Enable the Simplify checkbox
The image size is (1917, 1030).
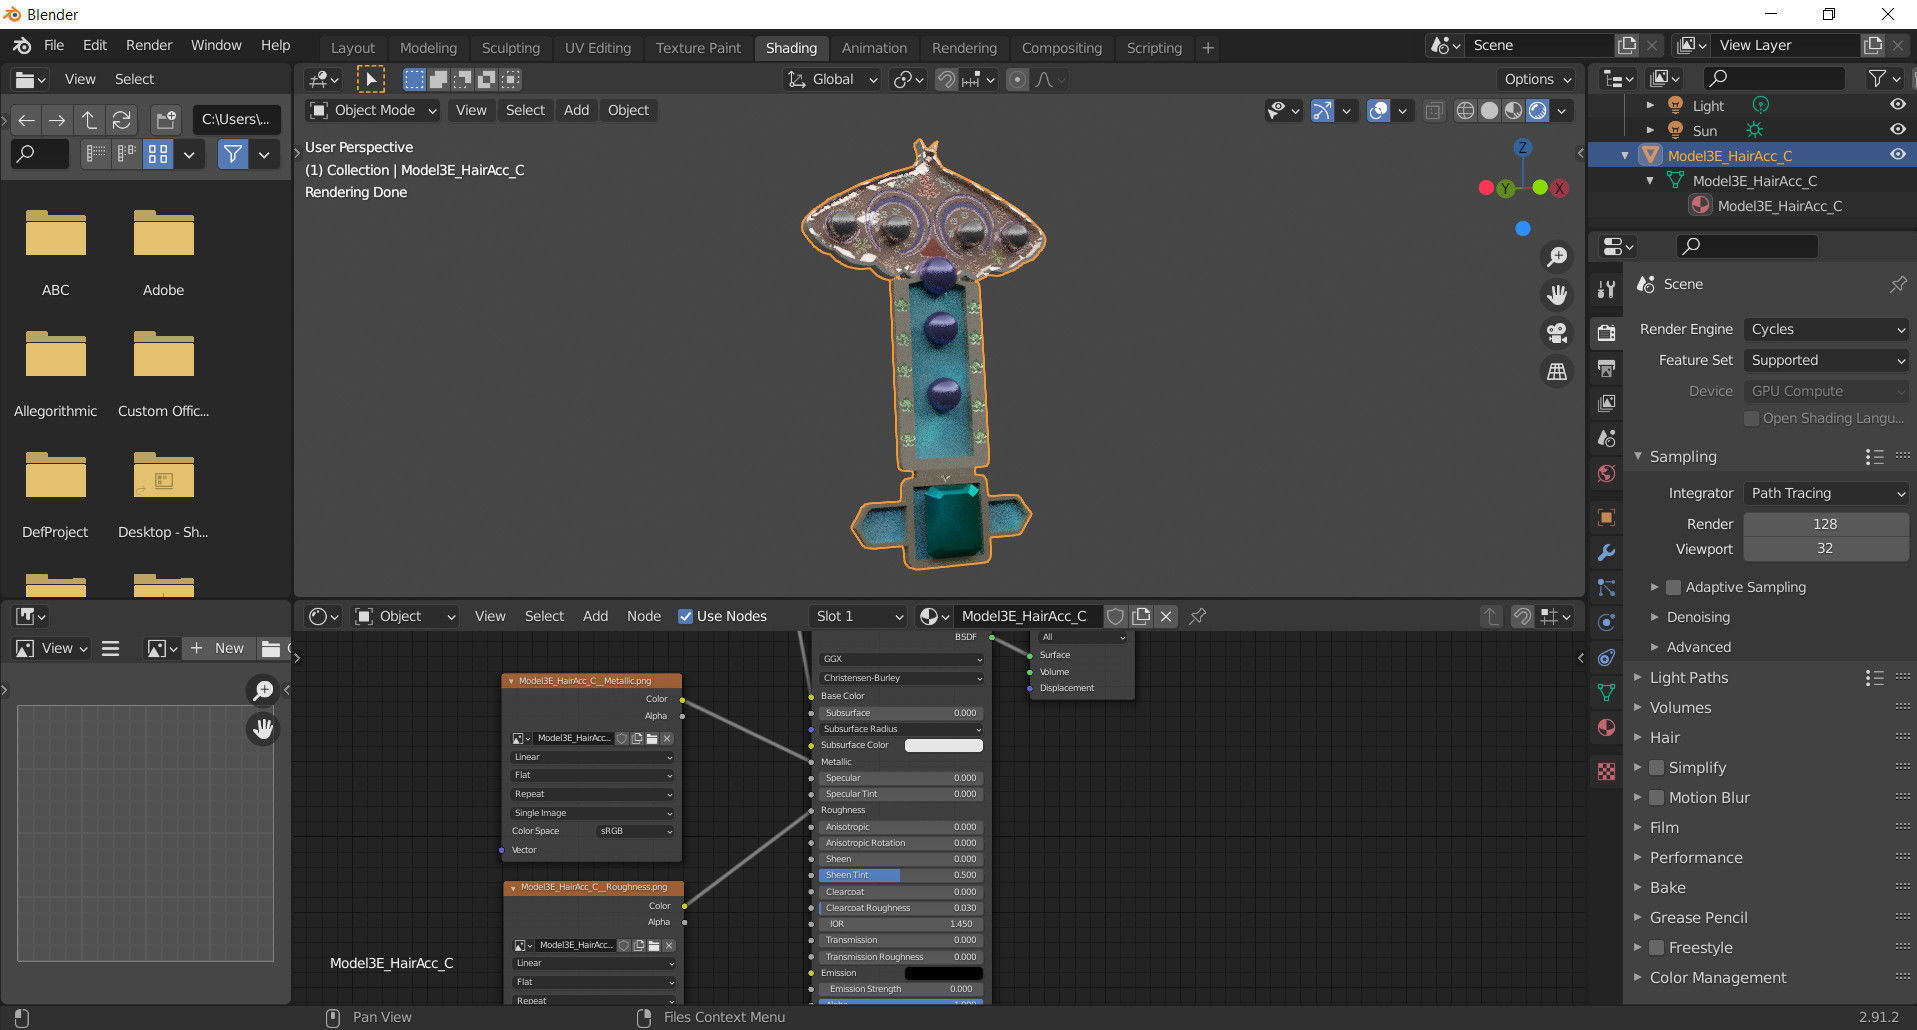tap(1656, 767)
